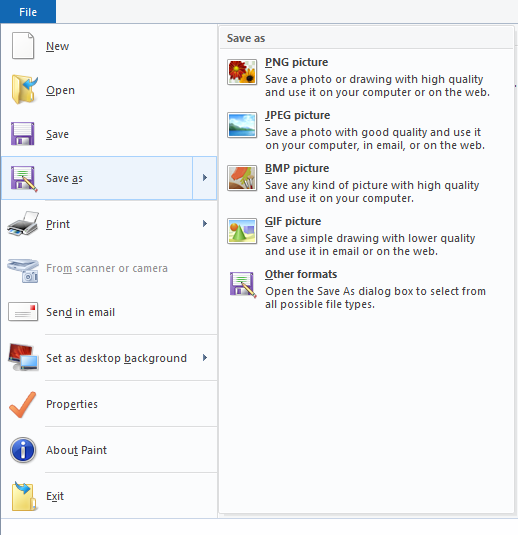Screen dimensions: 518x535
Task: Click the blank page New icon
Action: coord(23,46)
